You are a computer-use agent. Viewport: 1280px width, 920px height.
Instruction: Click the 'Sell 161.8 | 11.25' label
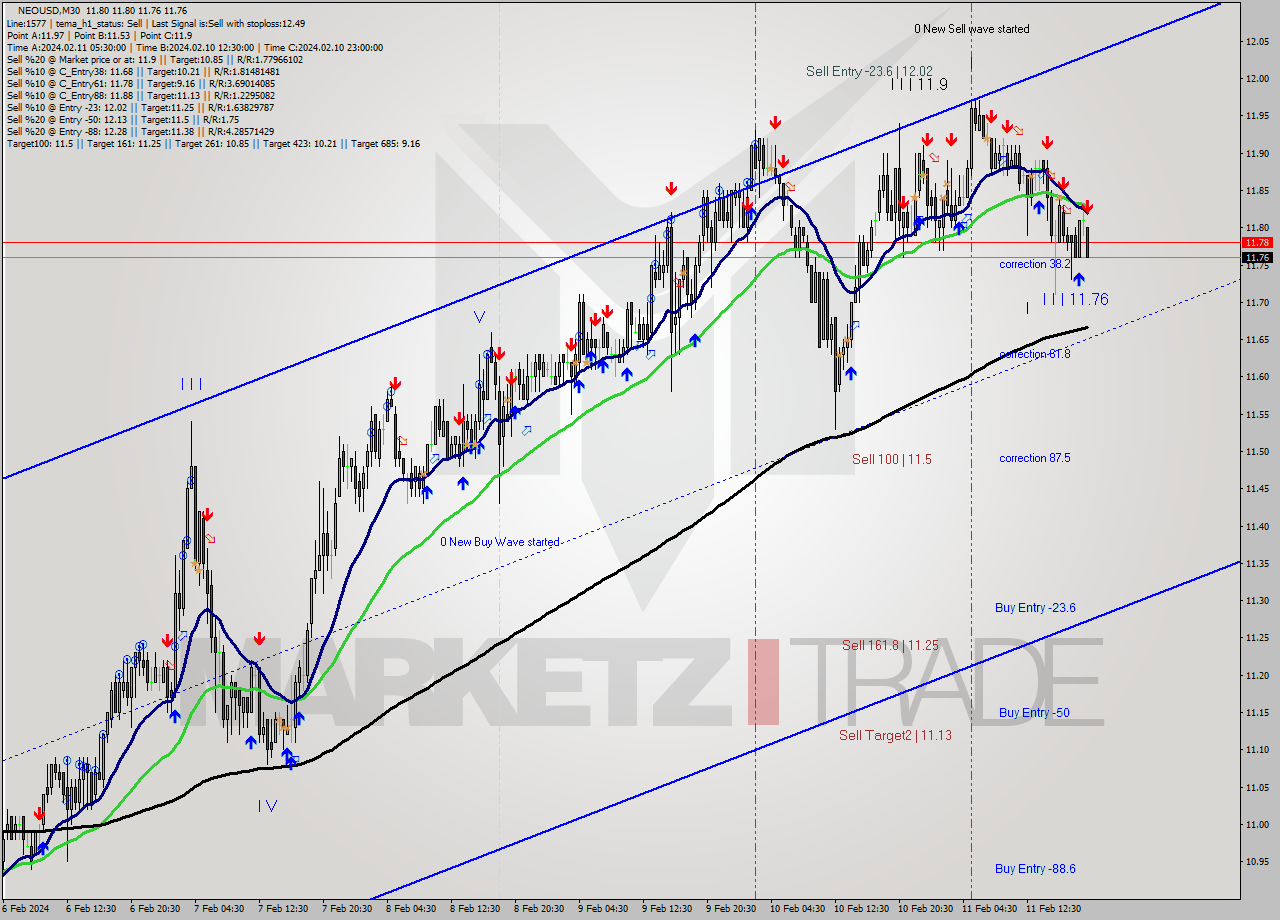[890, 645]
